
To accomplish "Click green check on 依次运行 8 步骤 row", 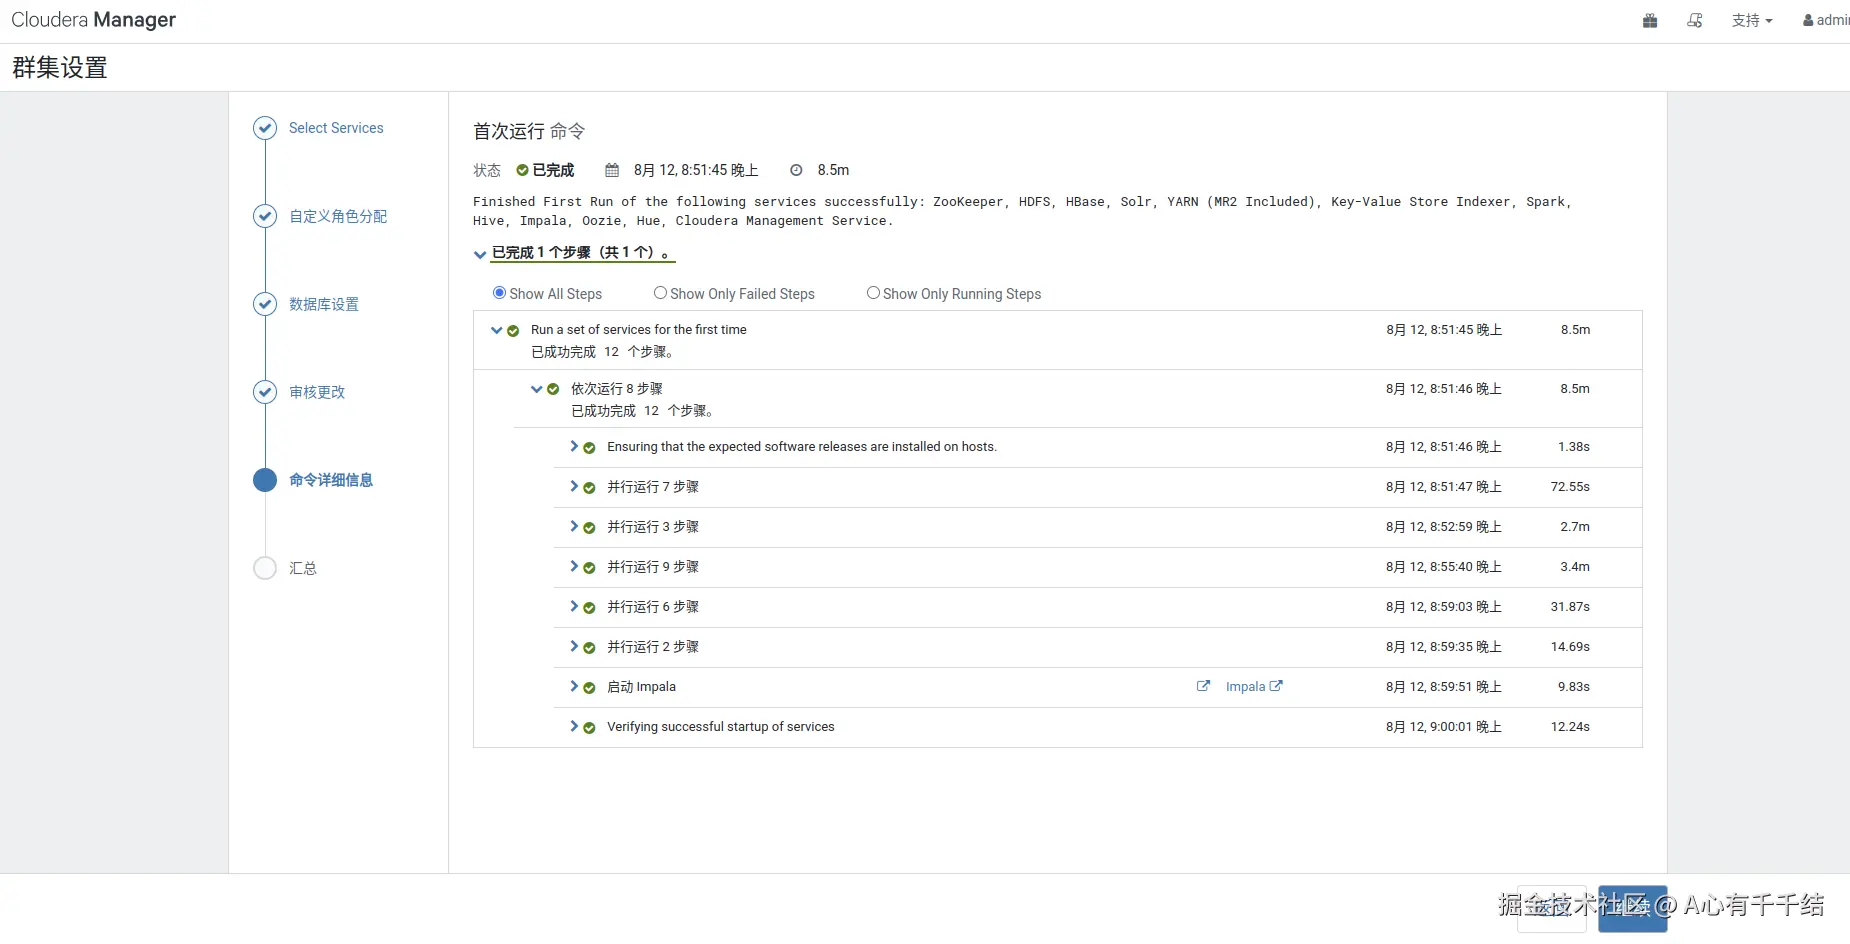I will tap(553, 390).
